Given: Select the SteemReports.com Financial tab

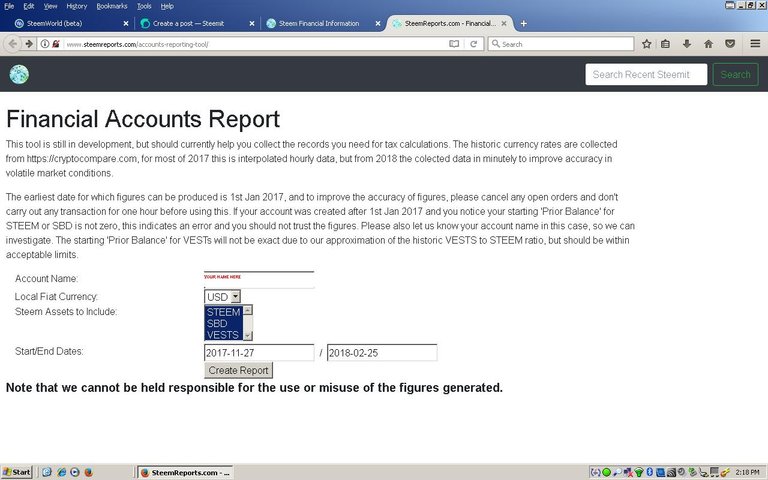Looking at the screenshot, I should (x=450, y=23).
